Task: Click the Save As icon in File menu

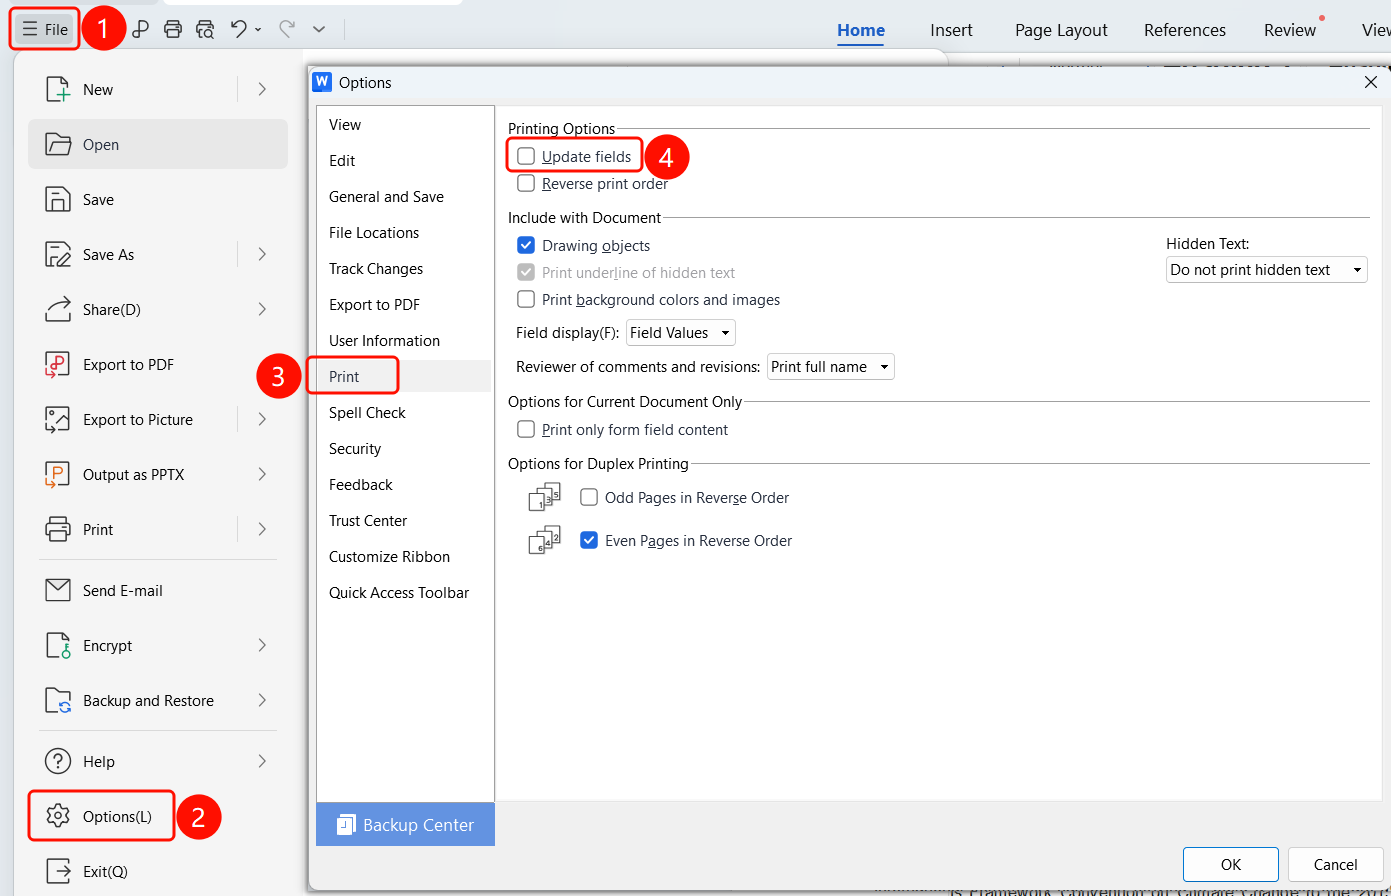Action: click(x=58, y=254)
